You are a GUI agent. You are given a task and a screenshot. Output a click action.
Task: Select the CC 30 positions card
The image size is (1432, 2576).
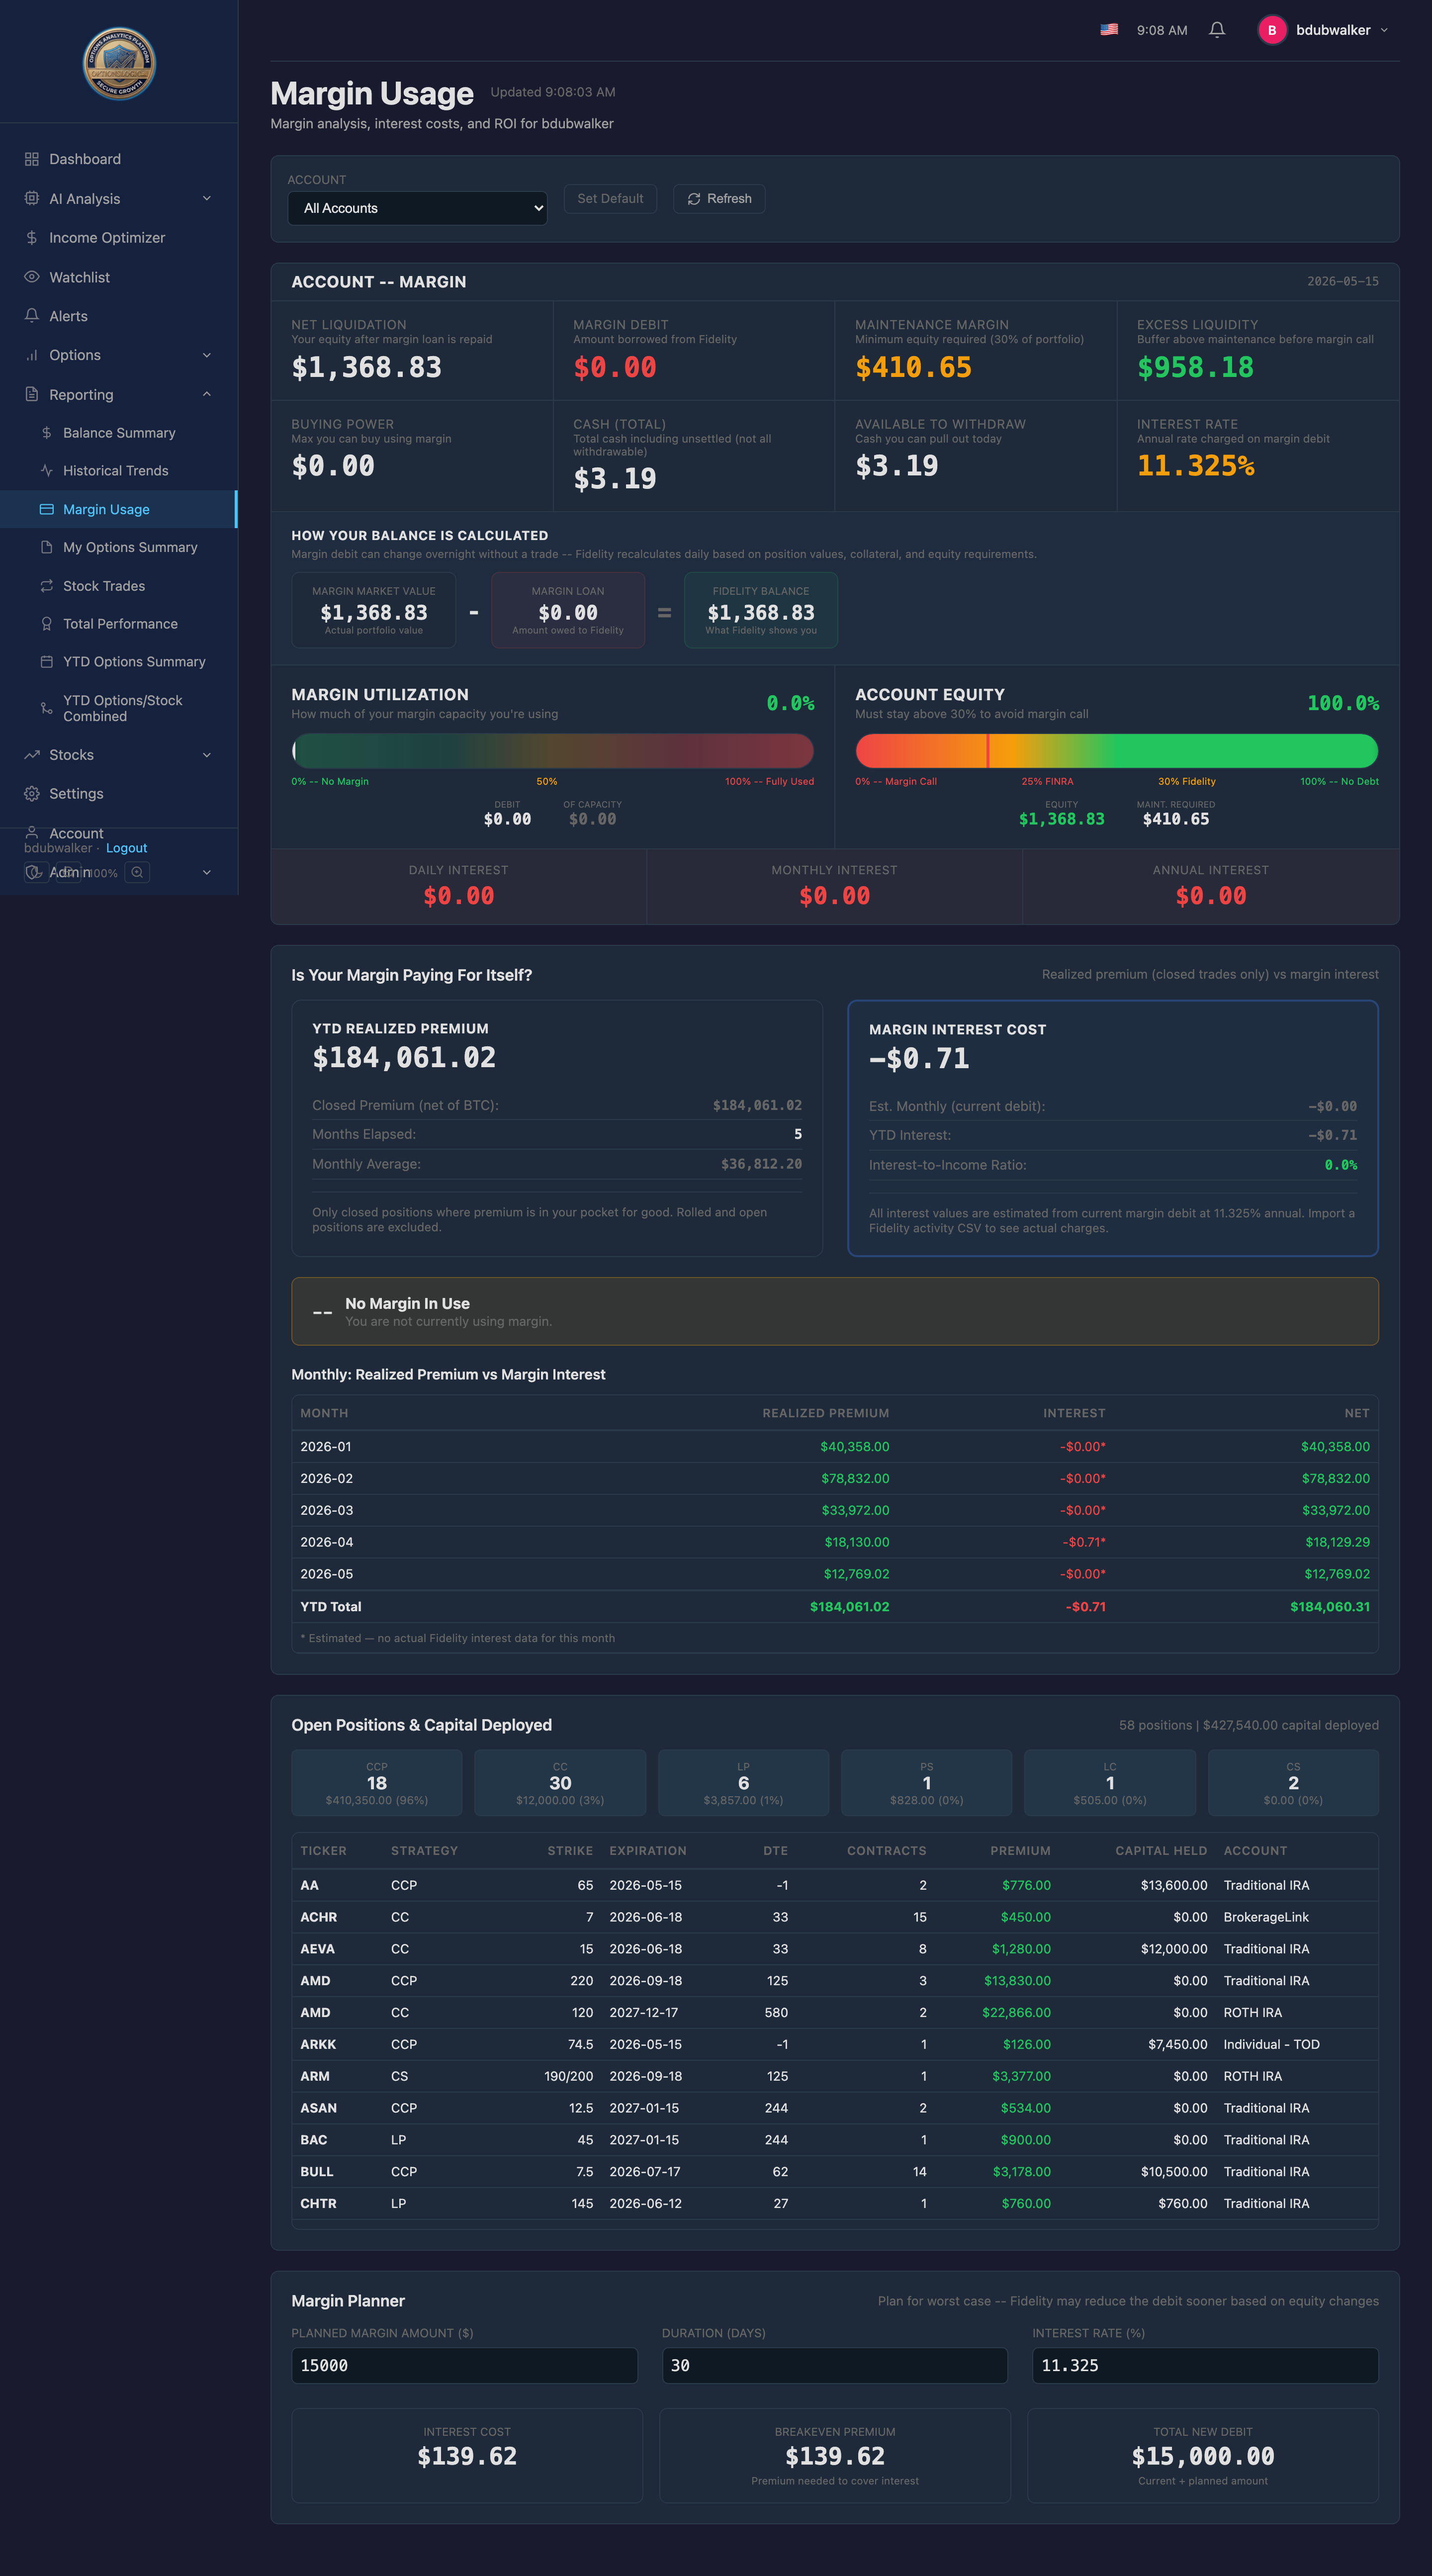point(560,1782)
